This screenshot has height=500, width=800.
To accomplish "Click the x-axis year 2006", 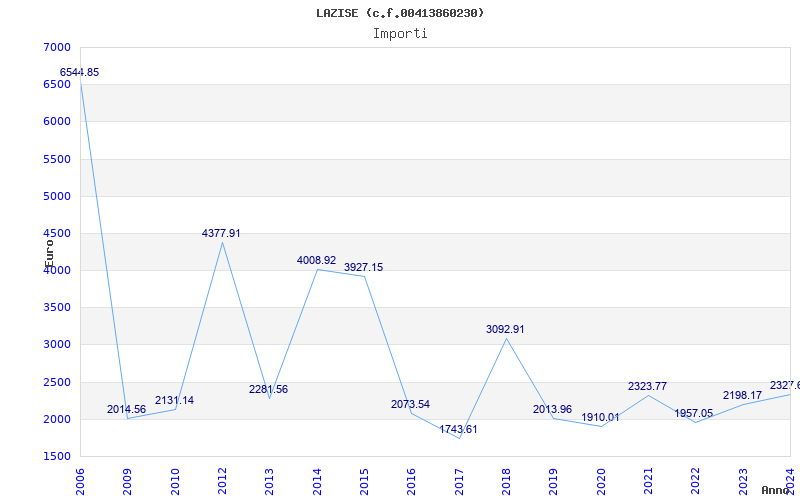I will (80, 482).
